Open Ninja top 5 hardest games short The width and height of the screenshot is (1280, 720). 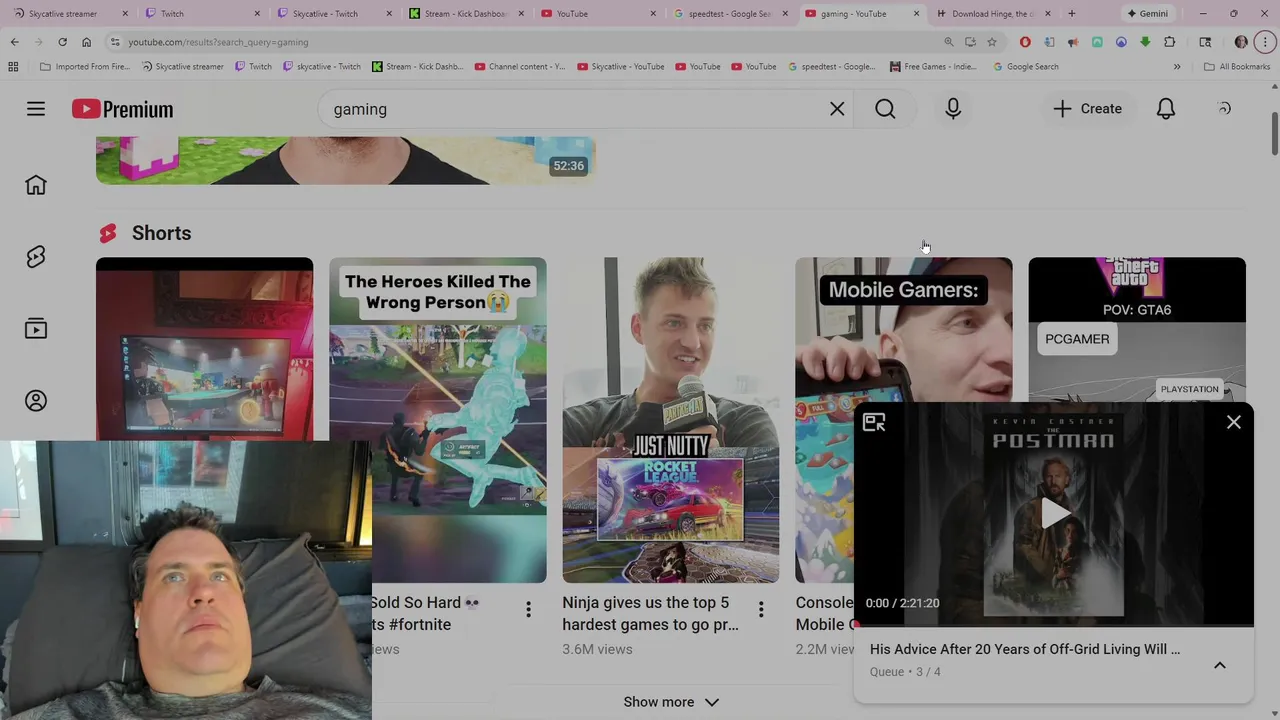pos(671,420)
